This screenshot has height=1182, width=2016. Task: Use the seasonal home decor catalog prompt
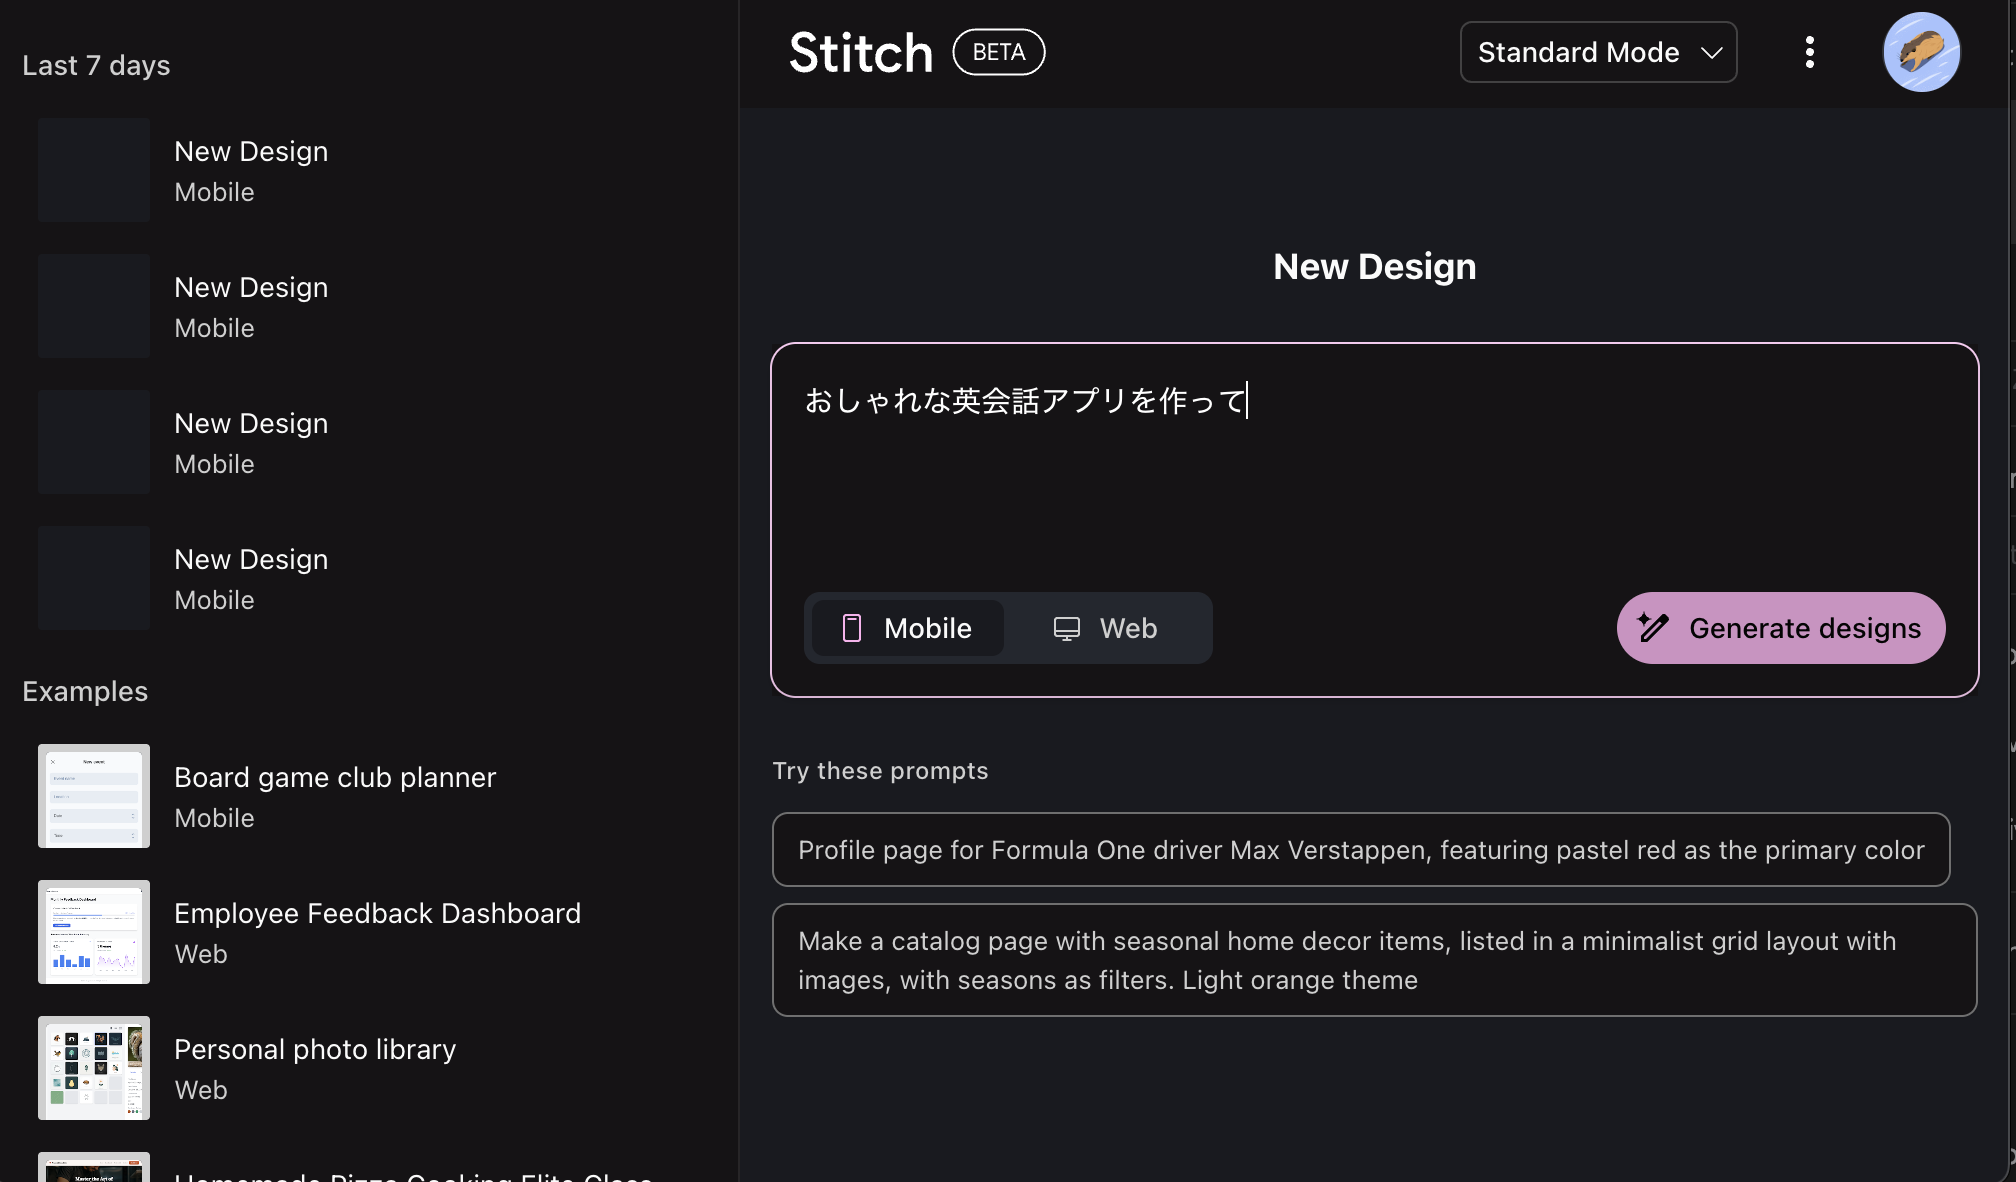[1373, 960]
